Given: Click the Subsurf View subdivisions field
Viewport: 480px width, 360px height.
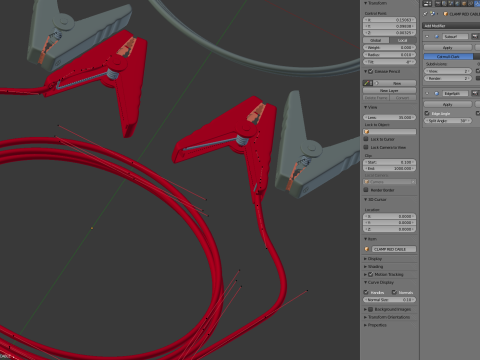Looking at the screenshot, I should coord(448,71).
